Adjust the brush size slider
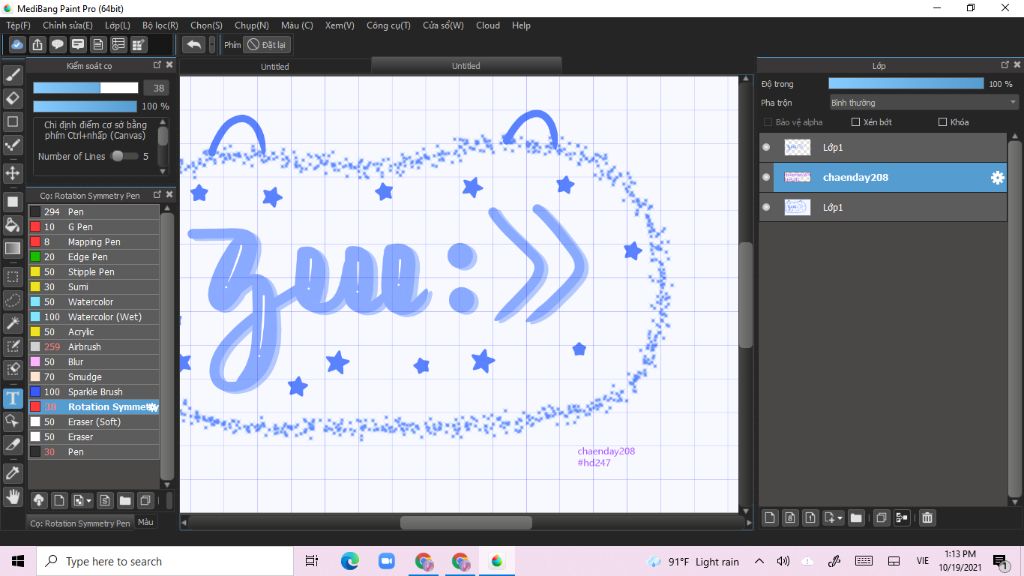 86,88
